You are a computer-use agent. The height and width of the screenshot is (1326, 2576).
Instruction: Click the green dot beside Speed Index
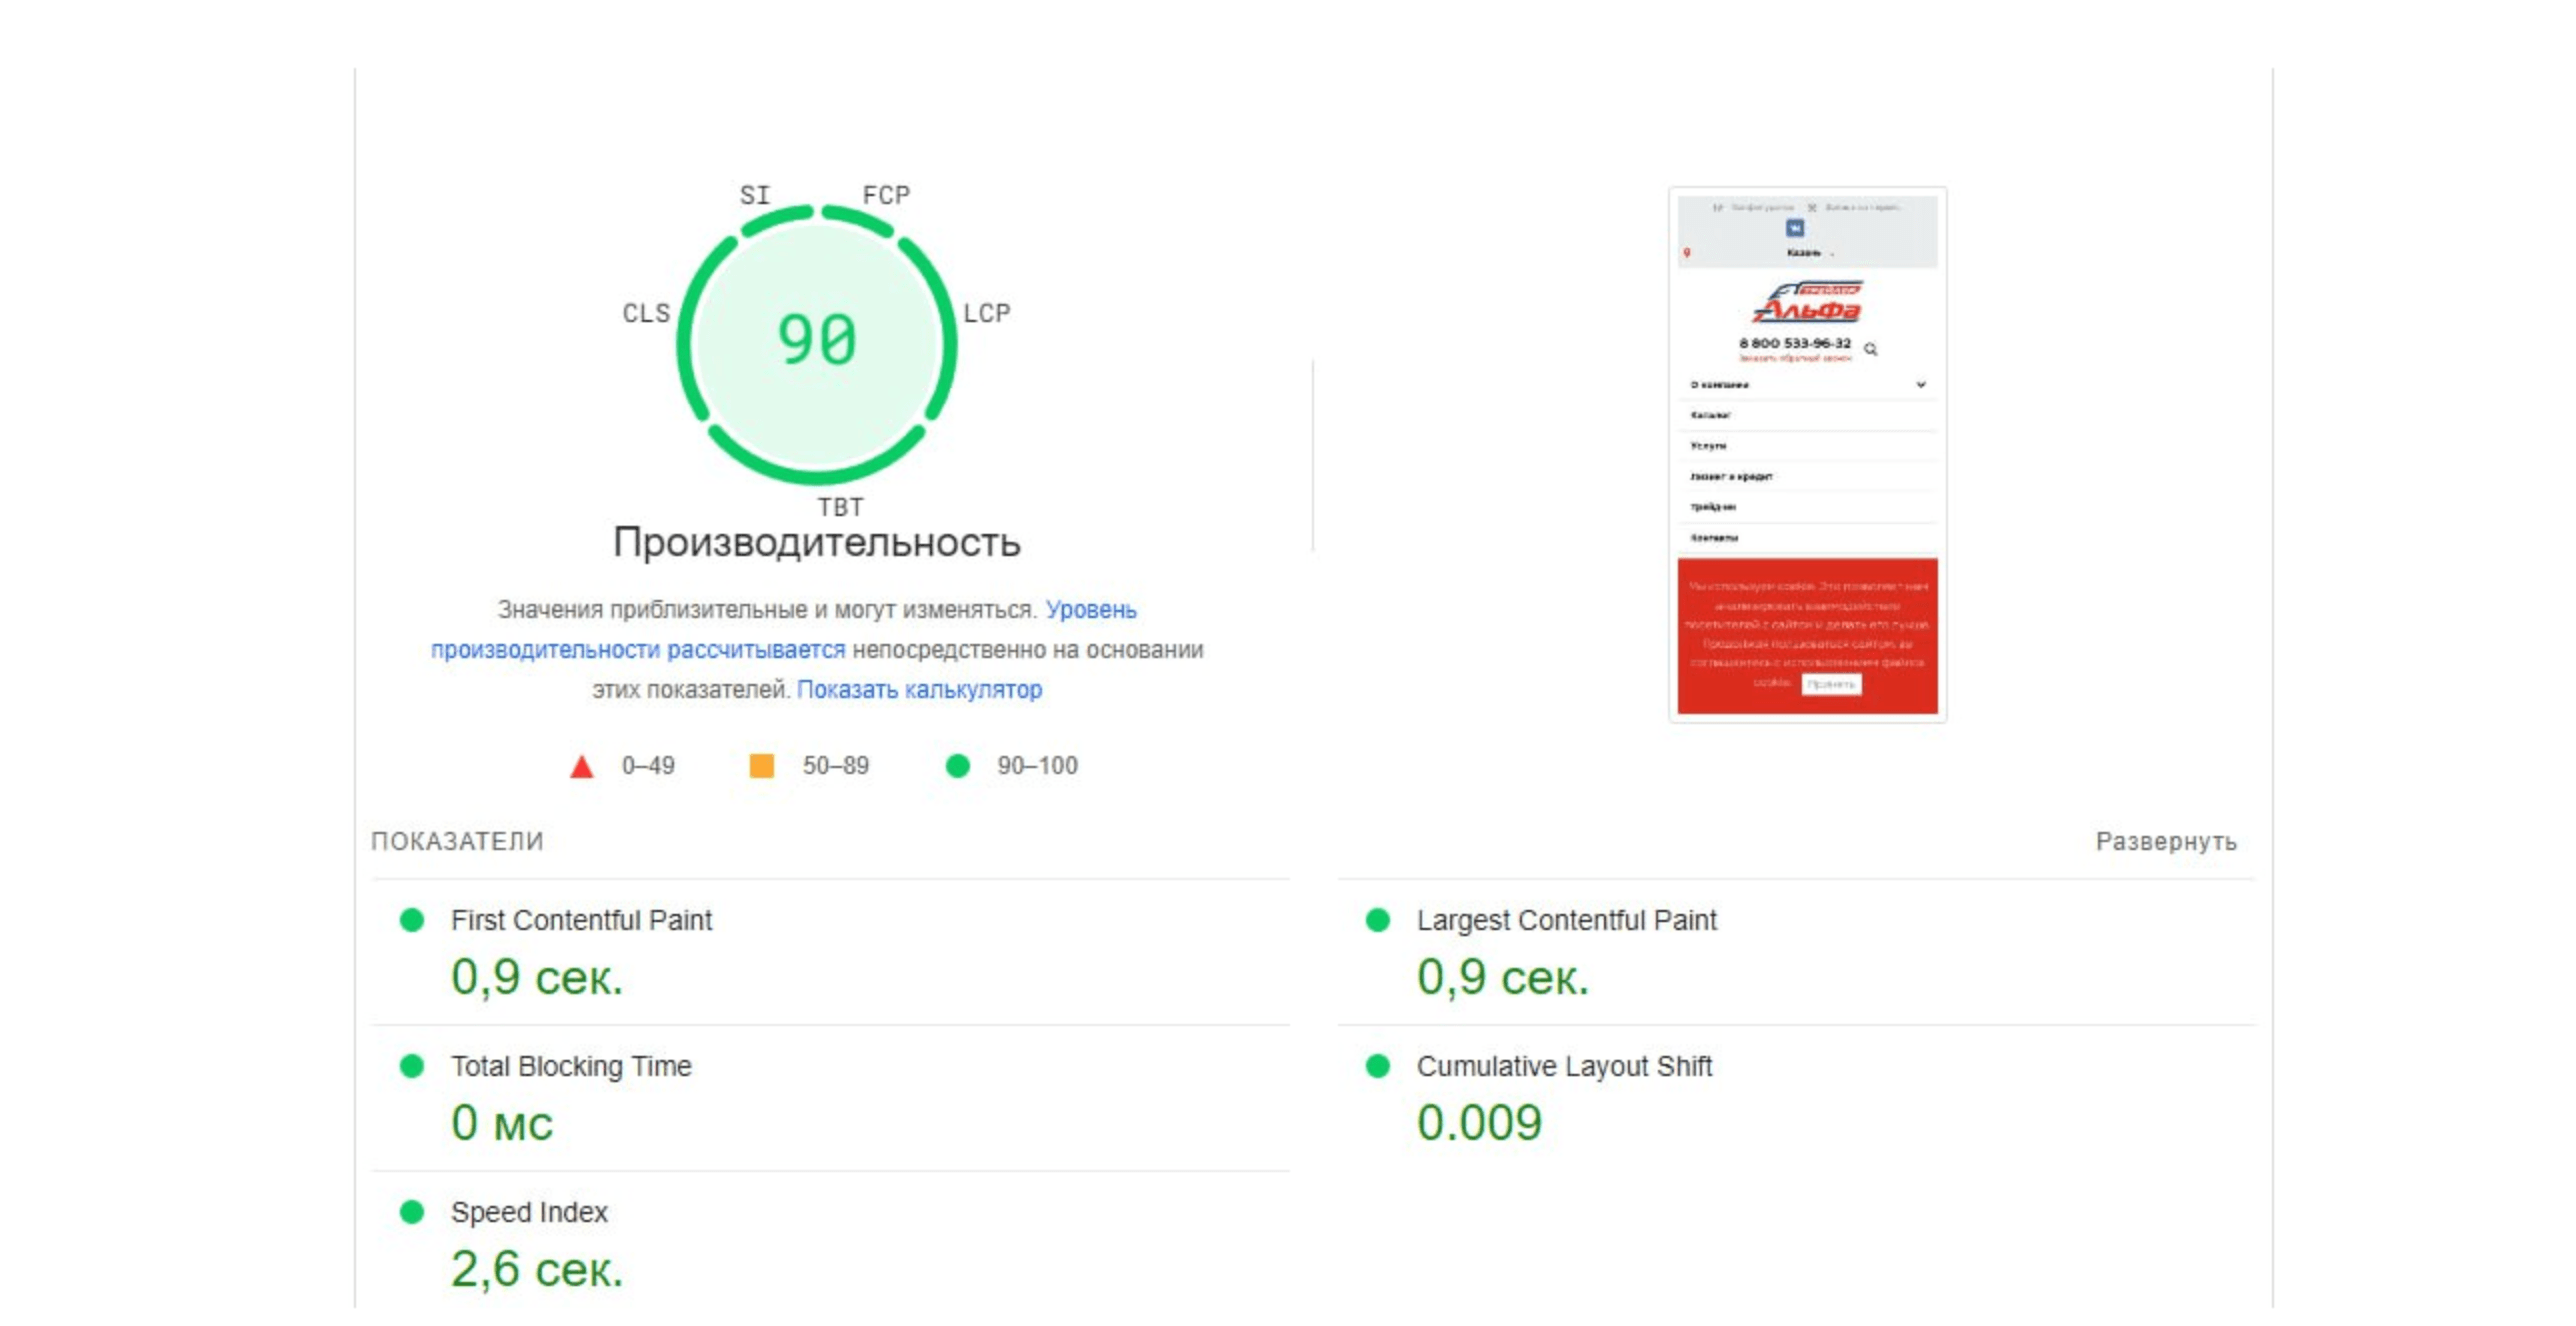(x=411, y=1211)
